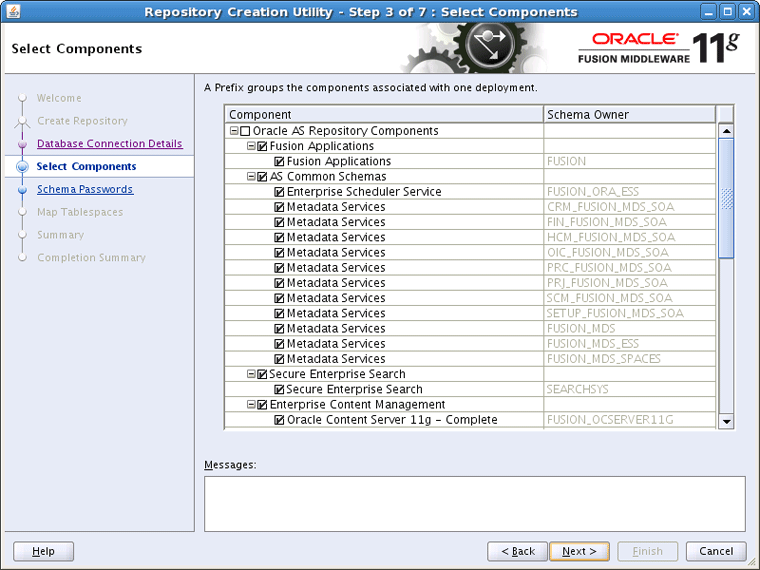Uncheck Metadata Services checkbox for HCM_FUSION_MDS_SOA

pos(279,238)
